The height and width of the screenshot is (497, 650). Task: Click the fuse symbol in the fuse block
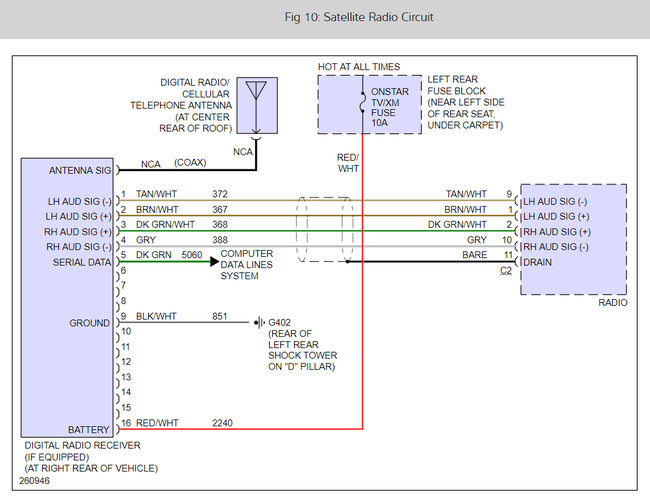click(x=362, y=102)
